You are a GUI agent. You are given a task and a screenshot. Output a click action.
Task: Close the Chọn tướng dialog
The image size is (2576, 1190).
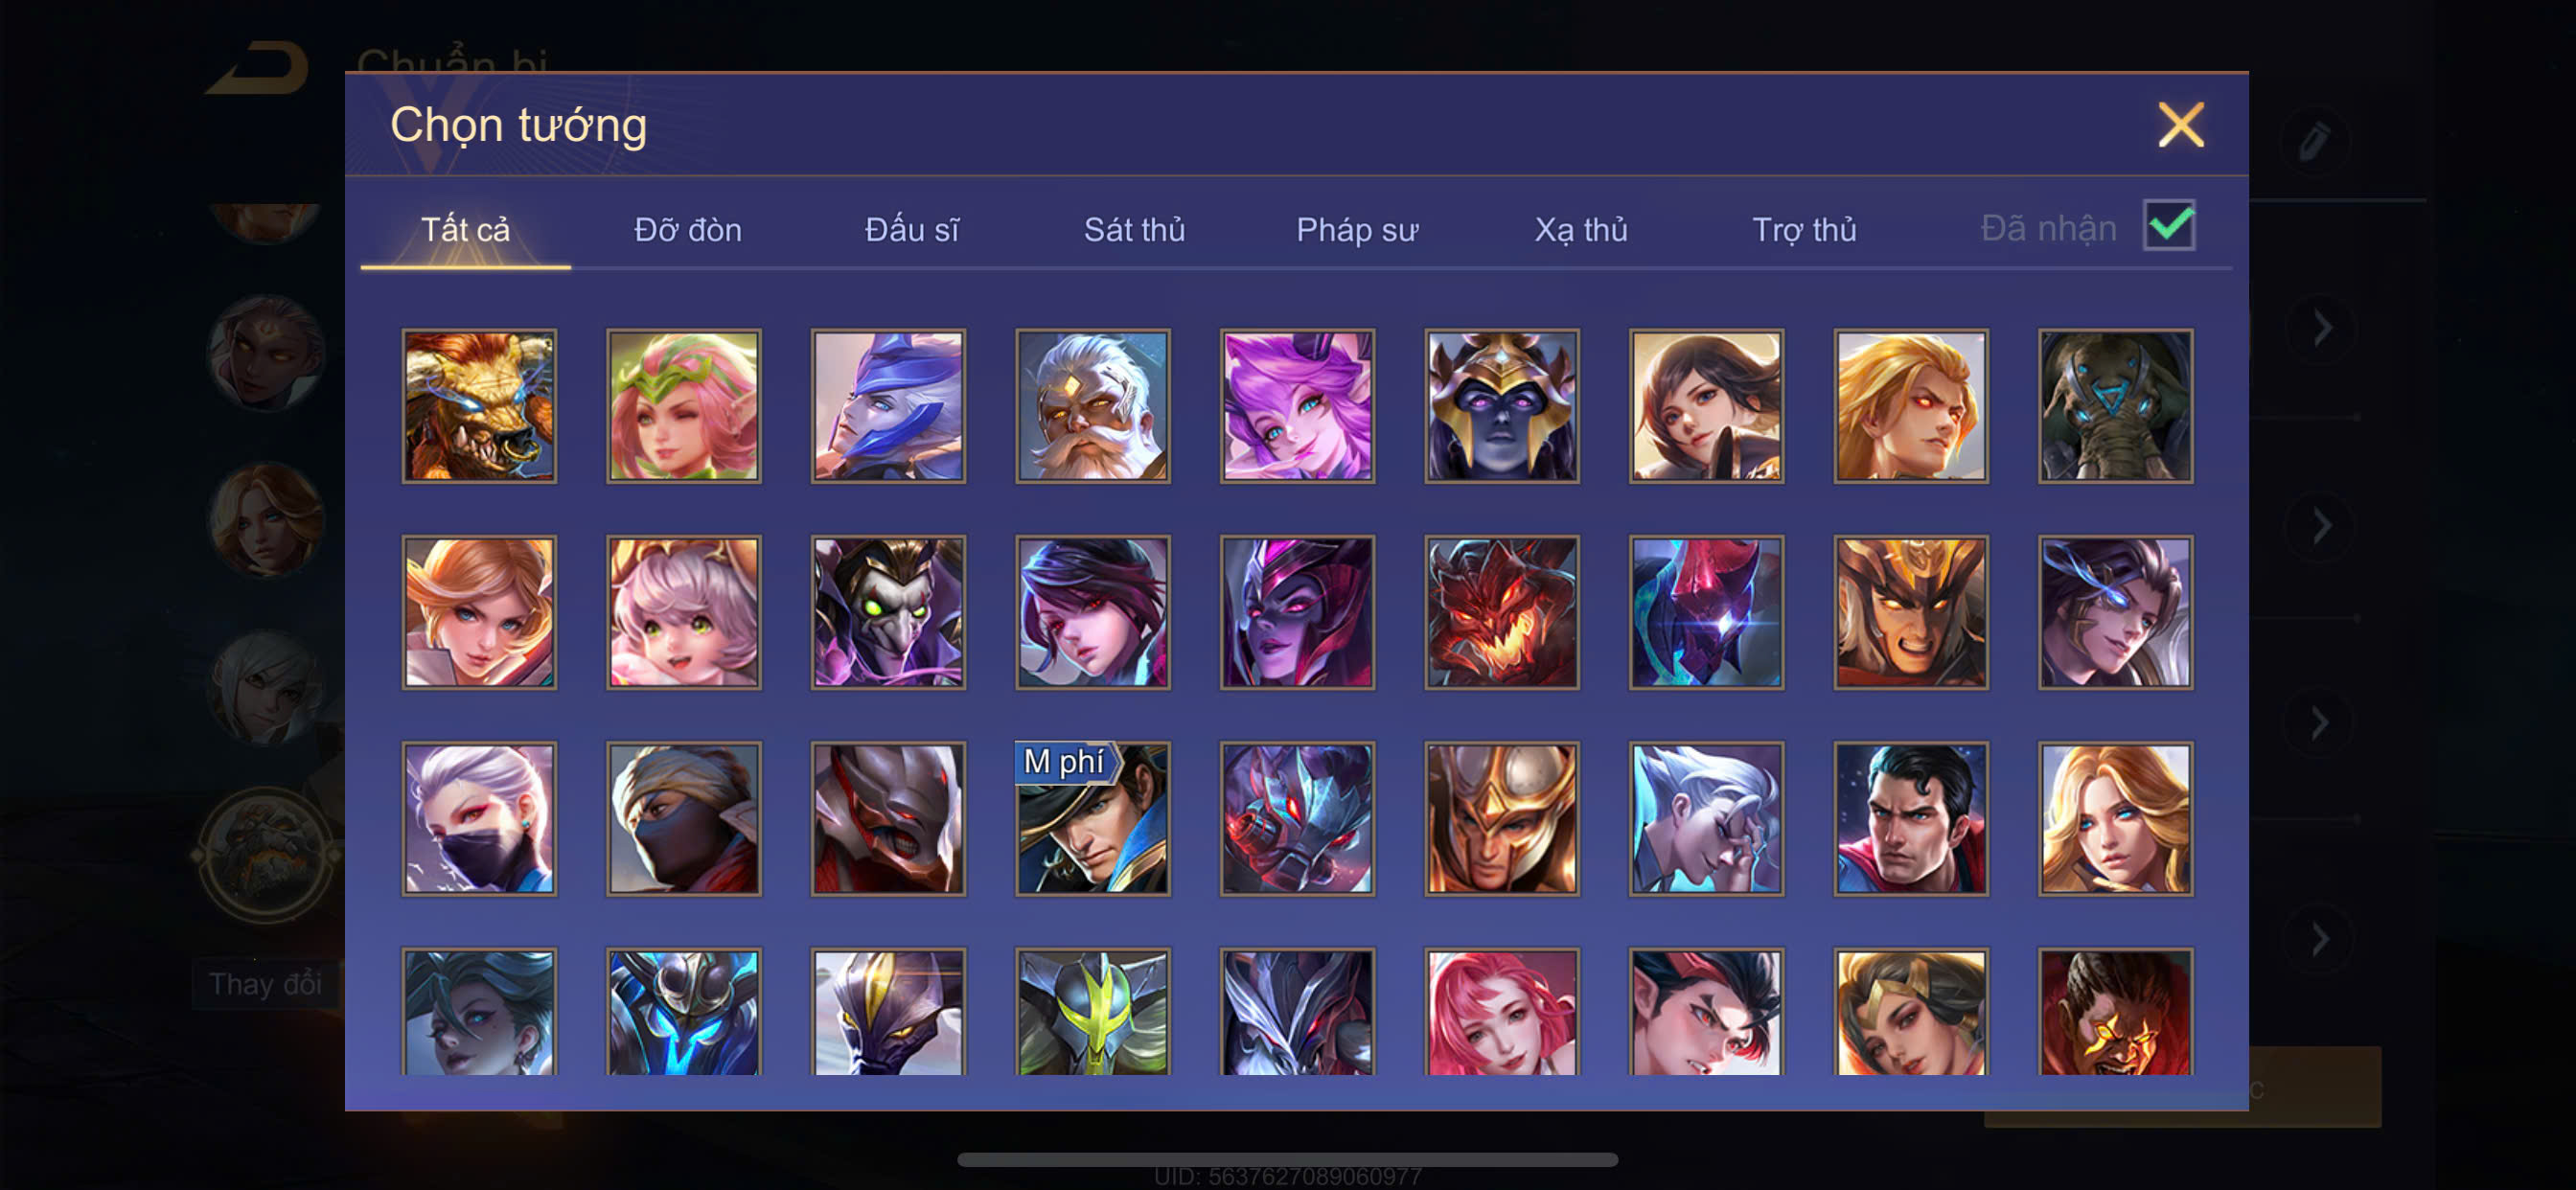pyautogui.click(x=2180, y=125)
